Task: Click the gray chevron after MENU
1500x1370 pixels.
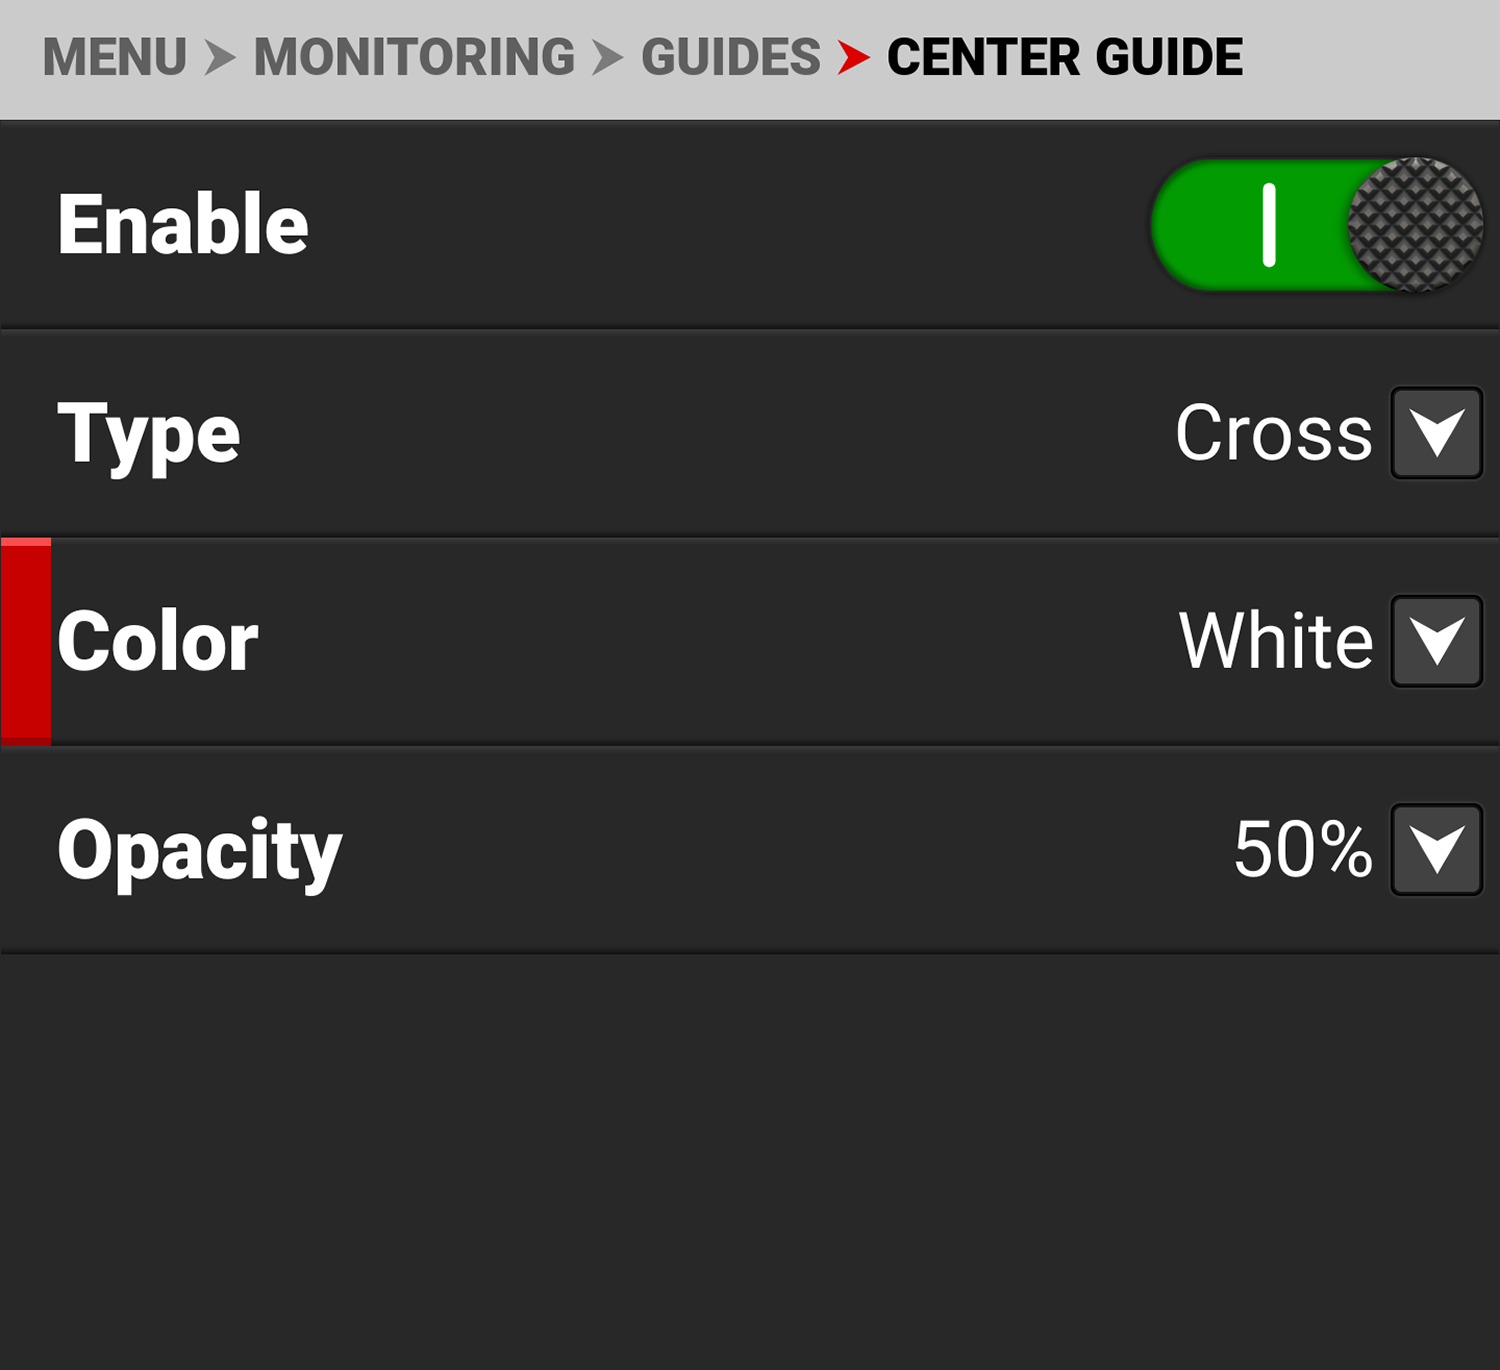Action: (x=220, y=57)
